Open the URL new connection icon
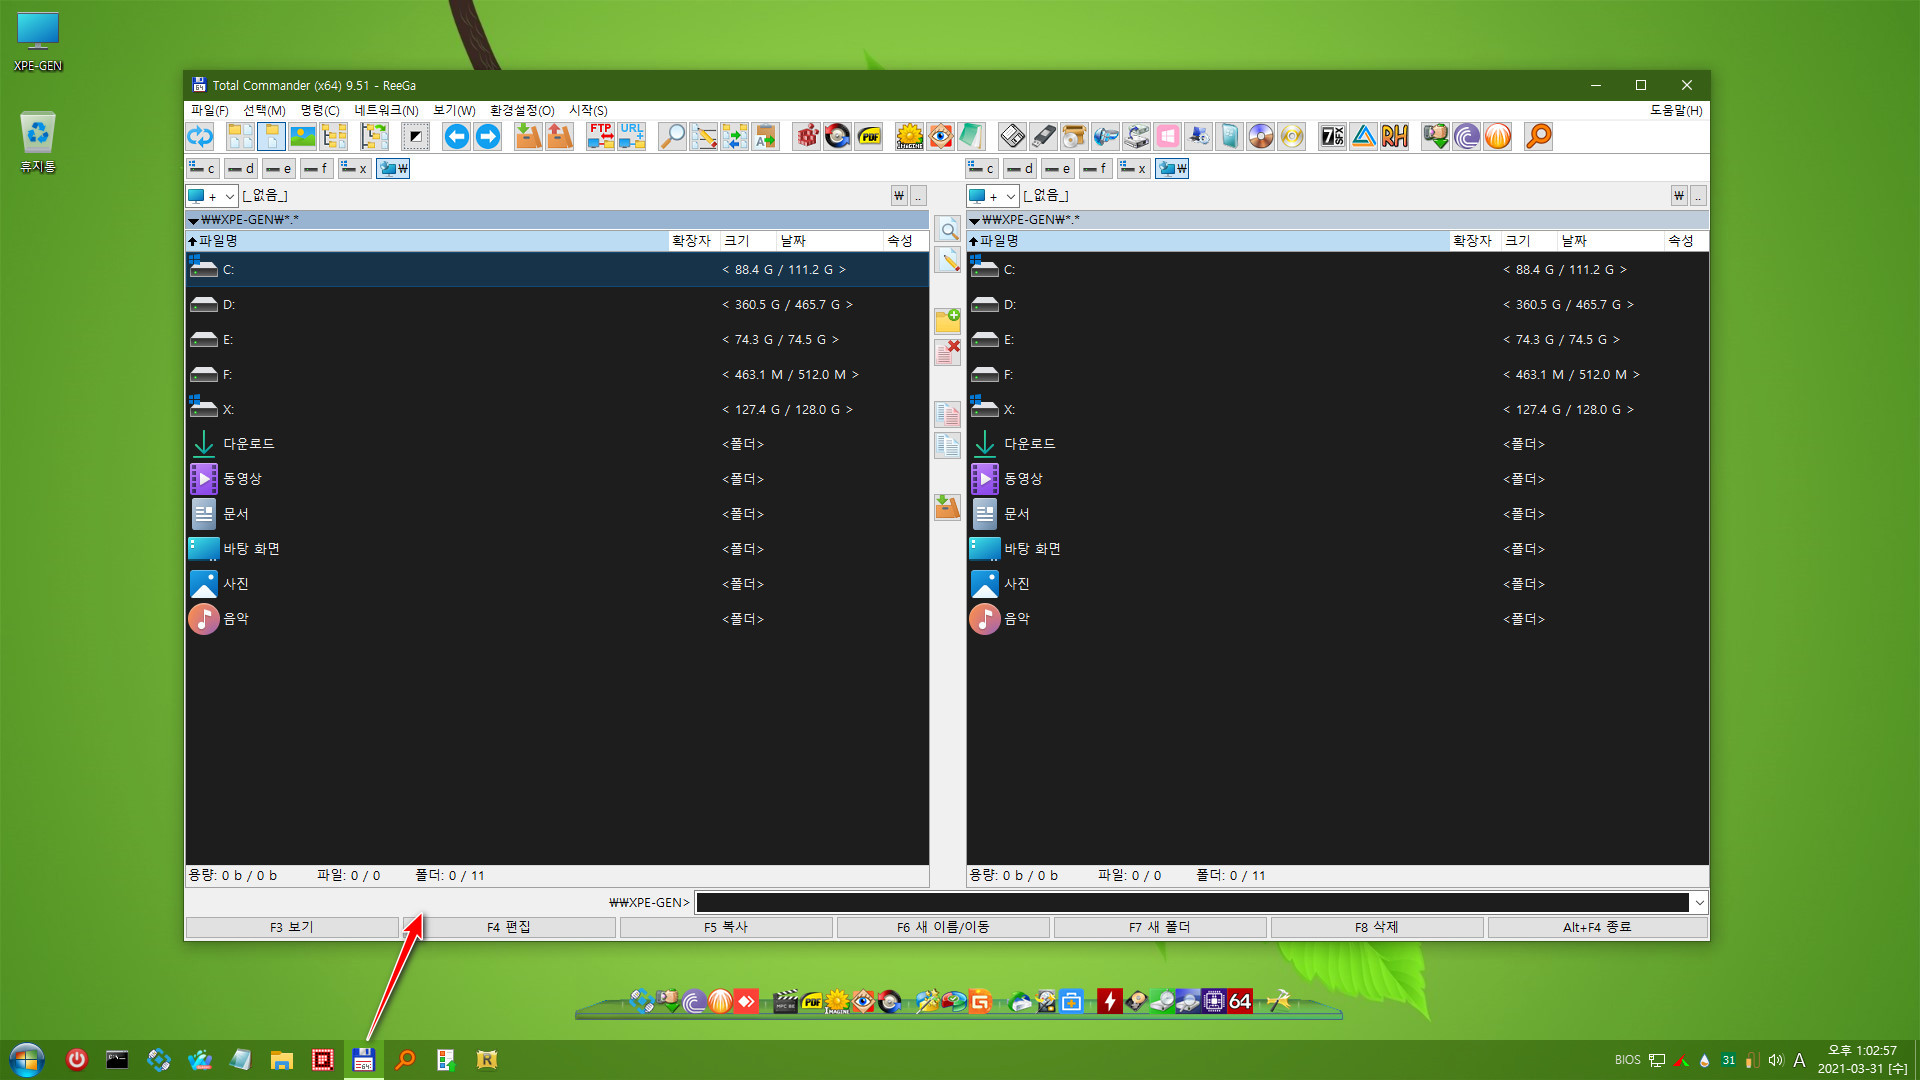Image resolution: width=1920 pixels, height=1080 pixels. (x=631, y=136)
